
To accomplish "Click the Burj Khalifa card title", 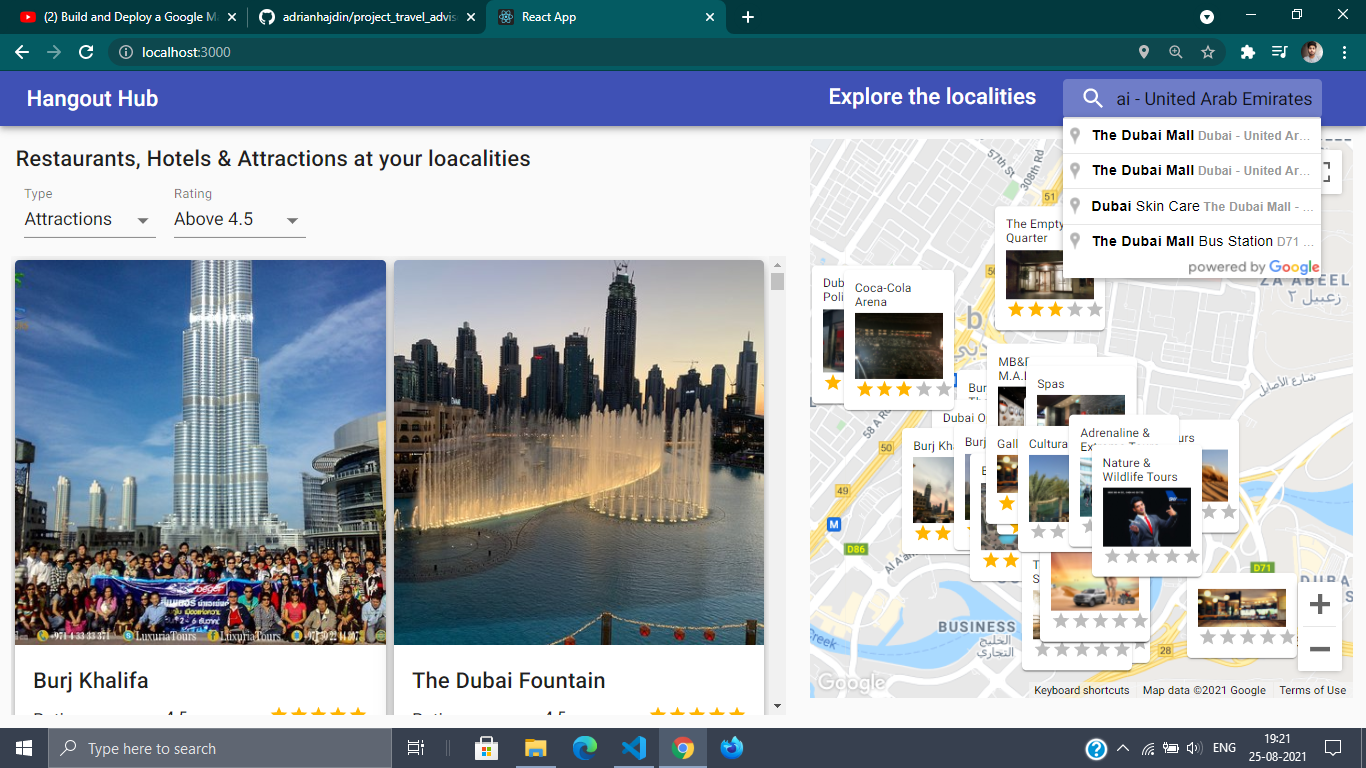I will [91, 680].
